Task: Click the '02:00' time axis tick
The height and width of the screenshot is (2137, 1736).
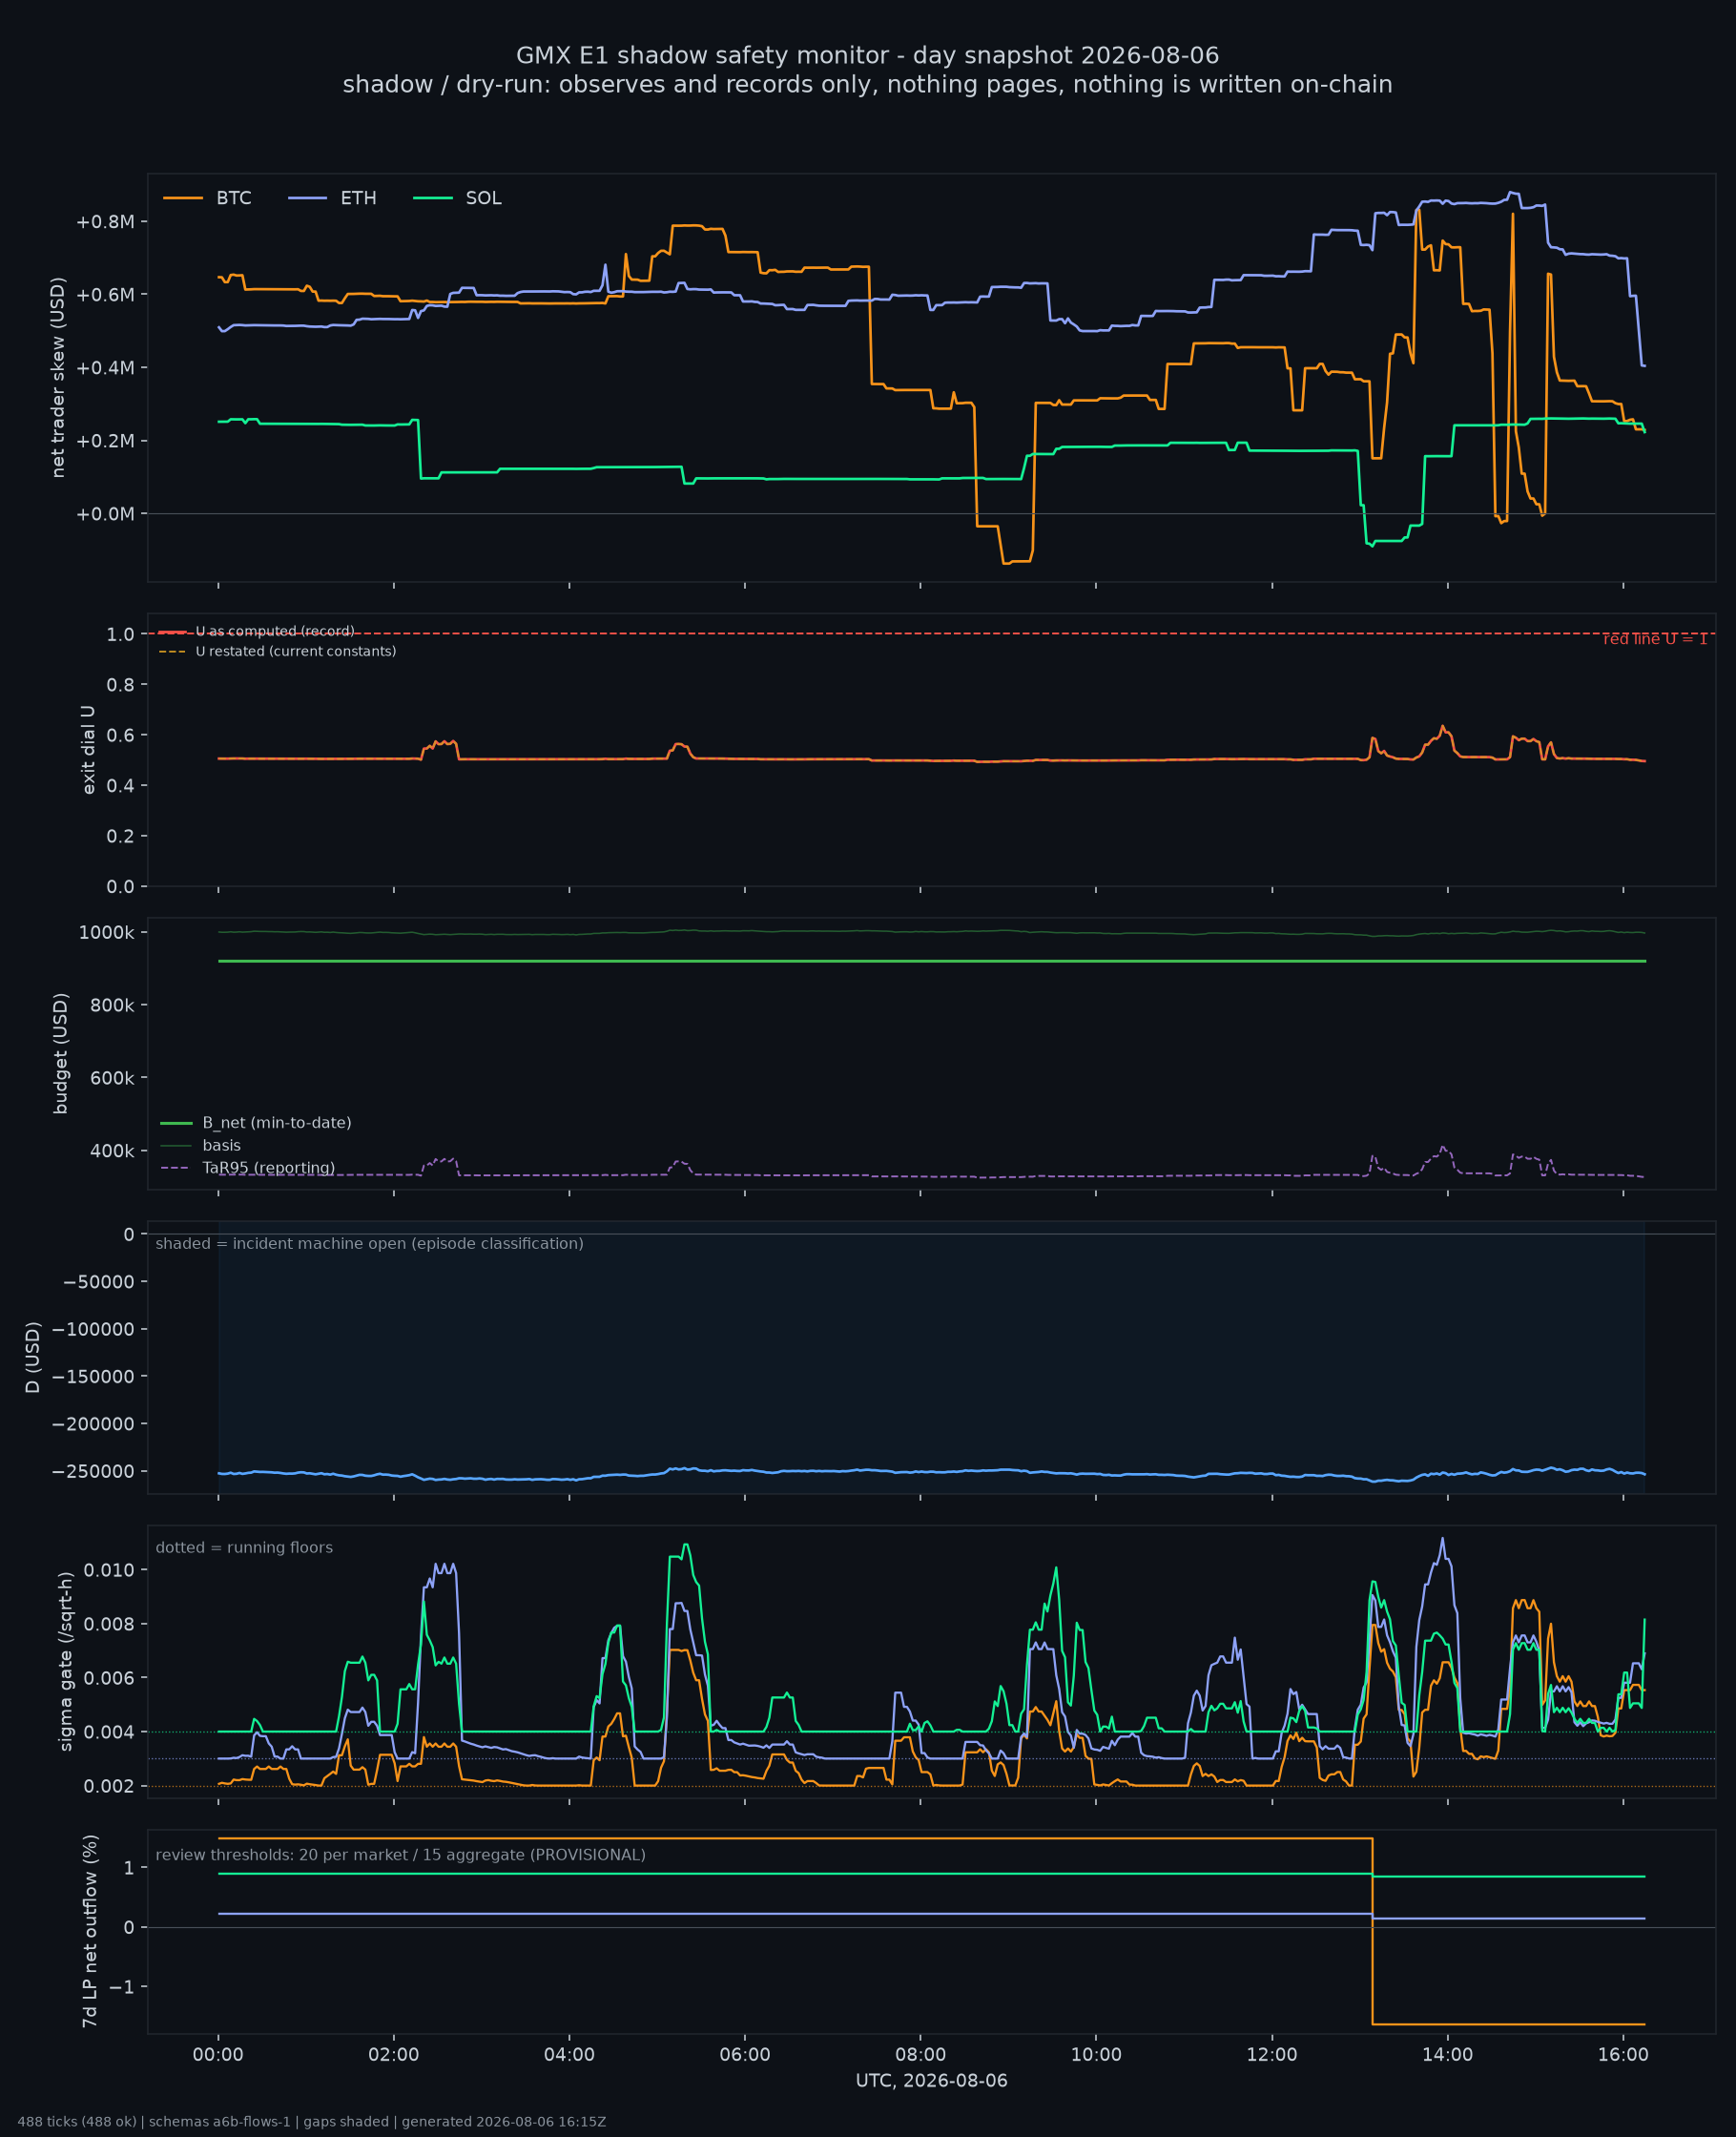Action: [x=394, y=2055]
